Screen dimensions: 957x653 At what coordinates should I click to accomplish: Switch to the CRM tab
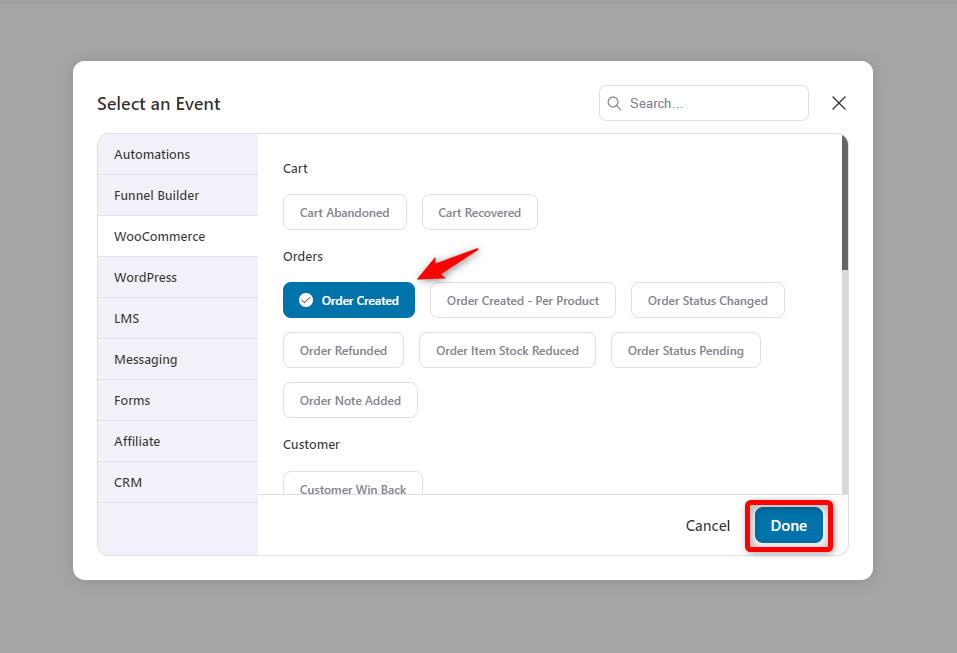pos(178,482)
